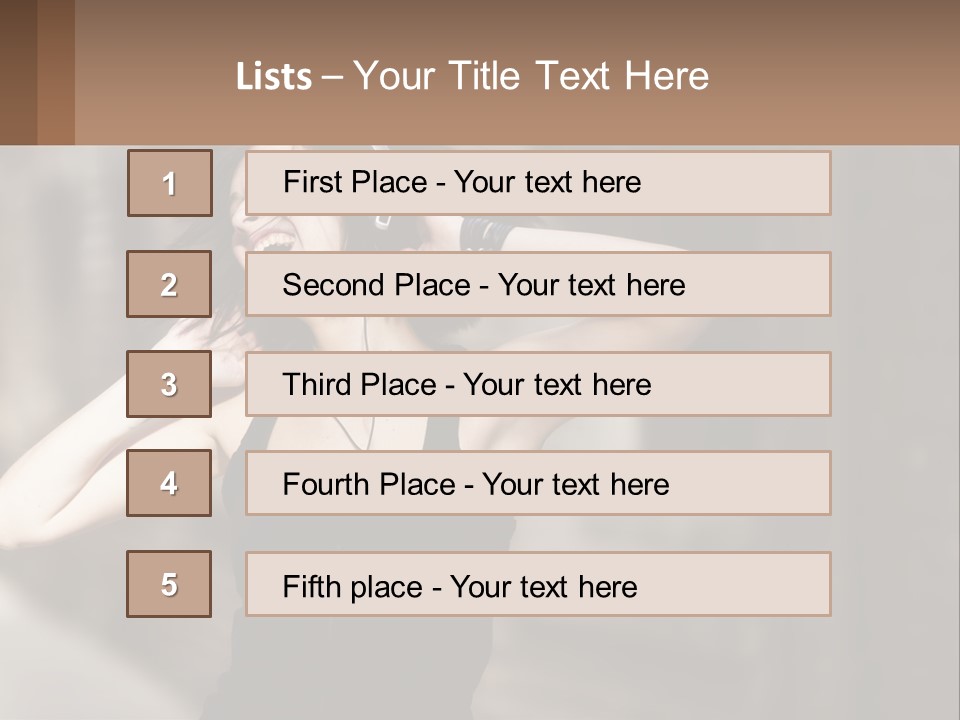Click empty header band right of title
960x720 pixels.
pyautogui.click(x=840, y=76)
